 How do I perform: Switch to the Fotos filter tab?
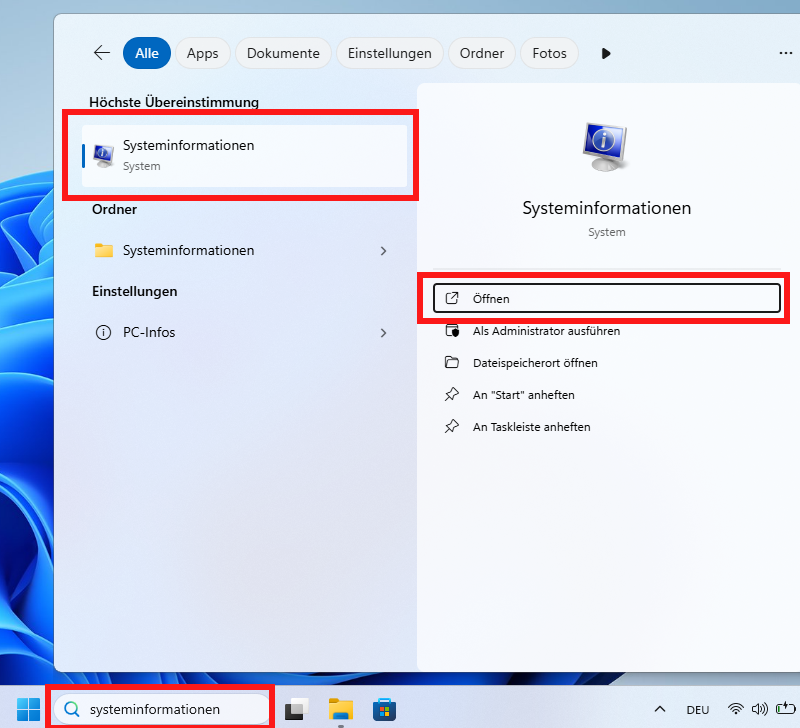click(x=549, y=53)
